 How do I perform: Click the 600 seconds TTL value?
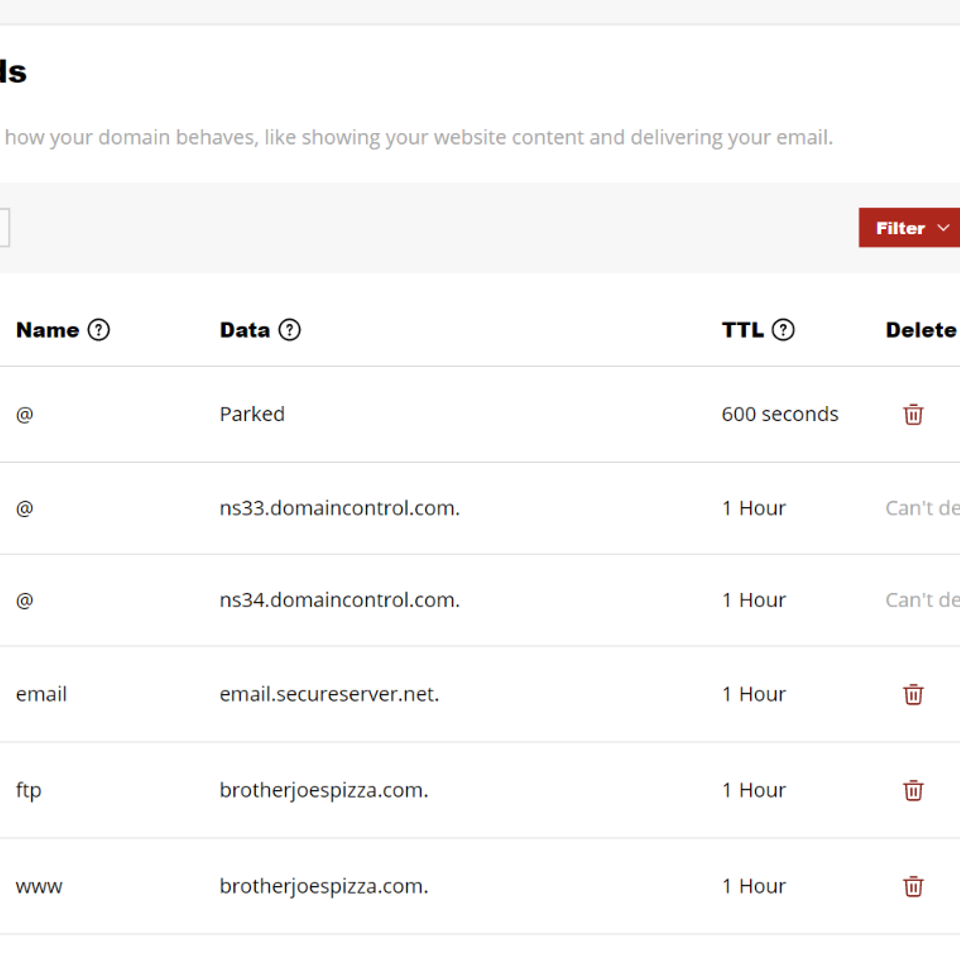[780, 414]
